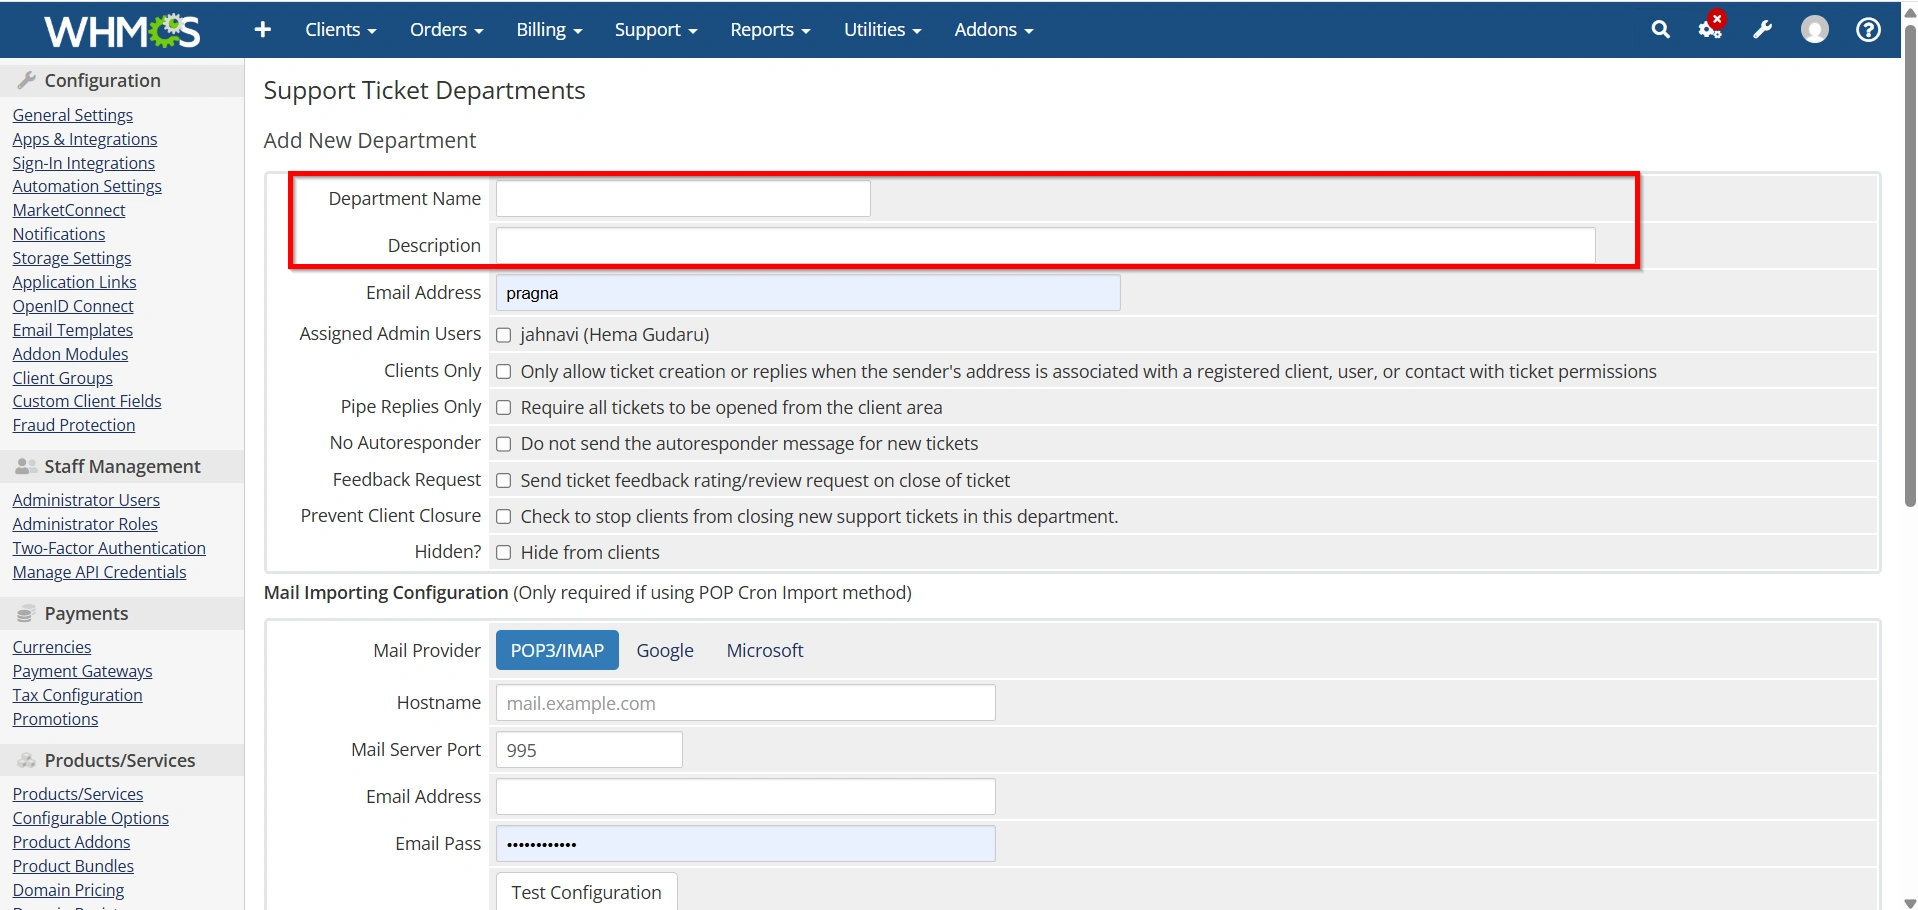Open Currencies link
The height and width of the screenshot is (910, 1918).
52,647
